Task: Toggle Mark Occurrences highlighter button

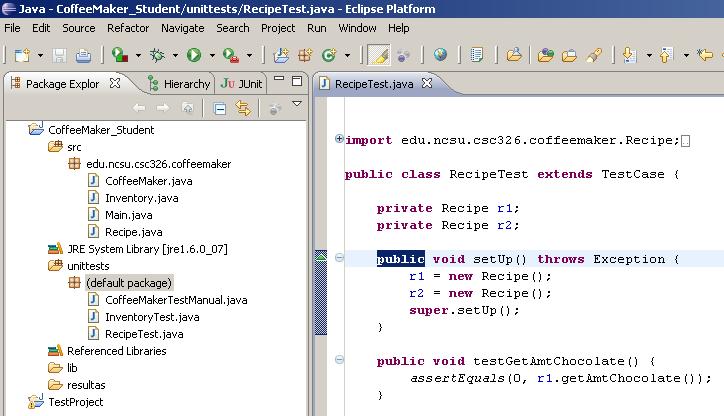Action: click(x=378, y=55)
